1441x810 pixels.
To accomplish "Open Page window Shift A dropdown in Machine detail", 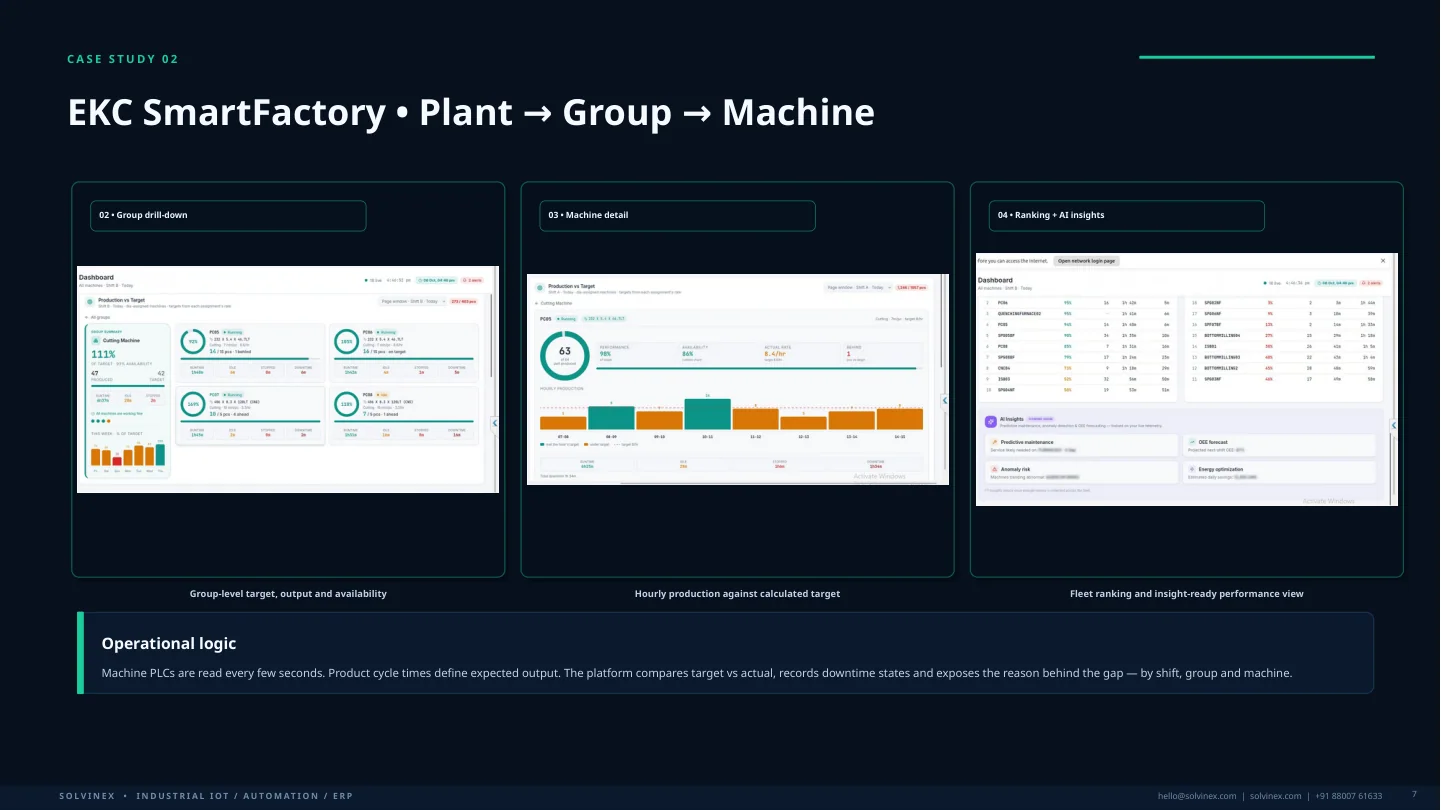I will (859, 287).
